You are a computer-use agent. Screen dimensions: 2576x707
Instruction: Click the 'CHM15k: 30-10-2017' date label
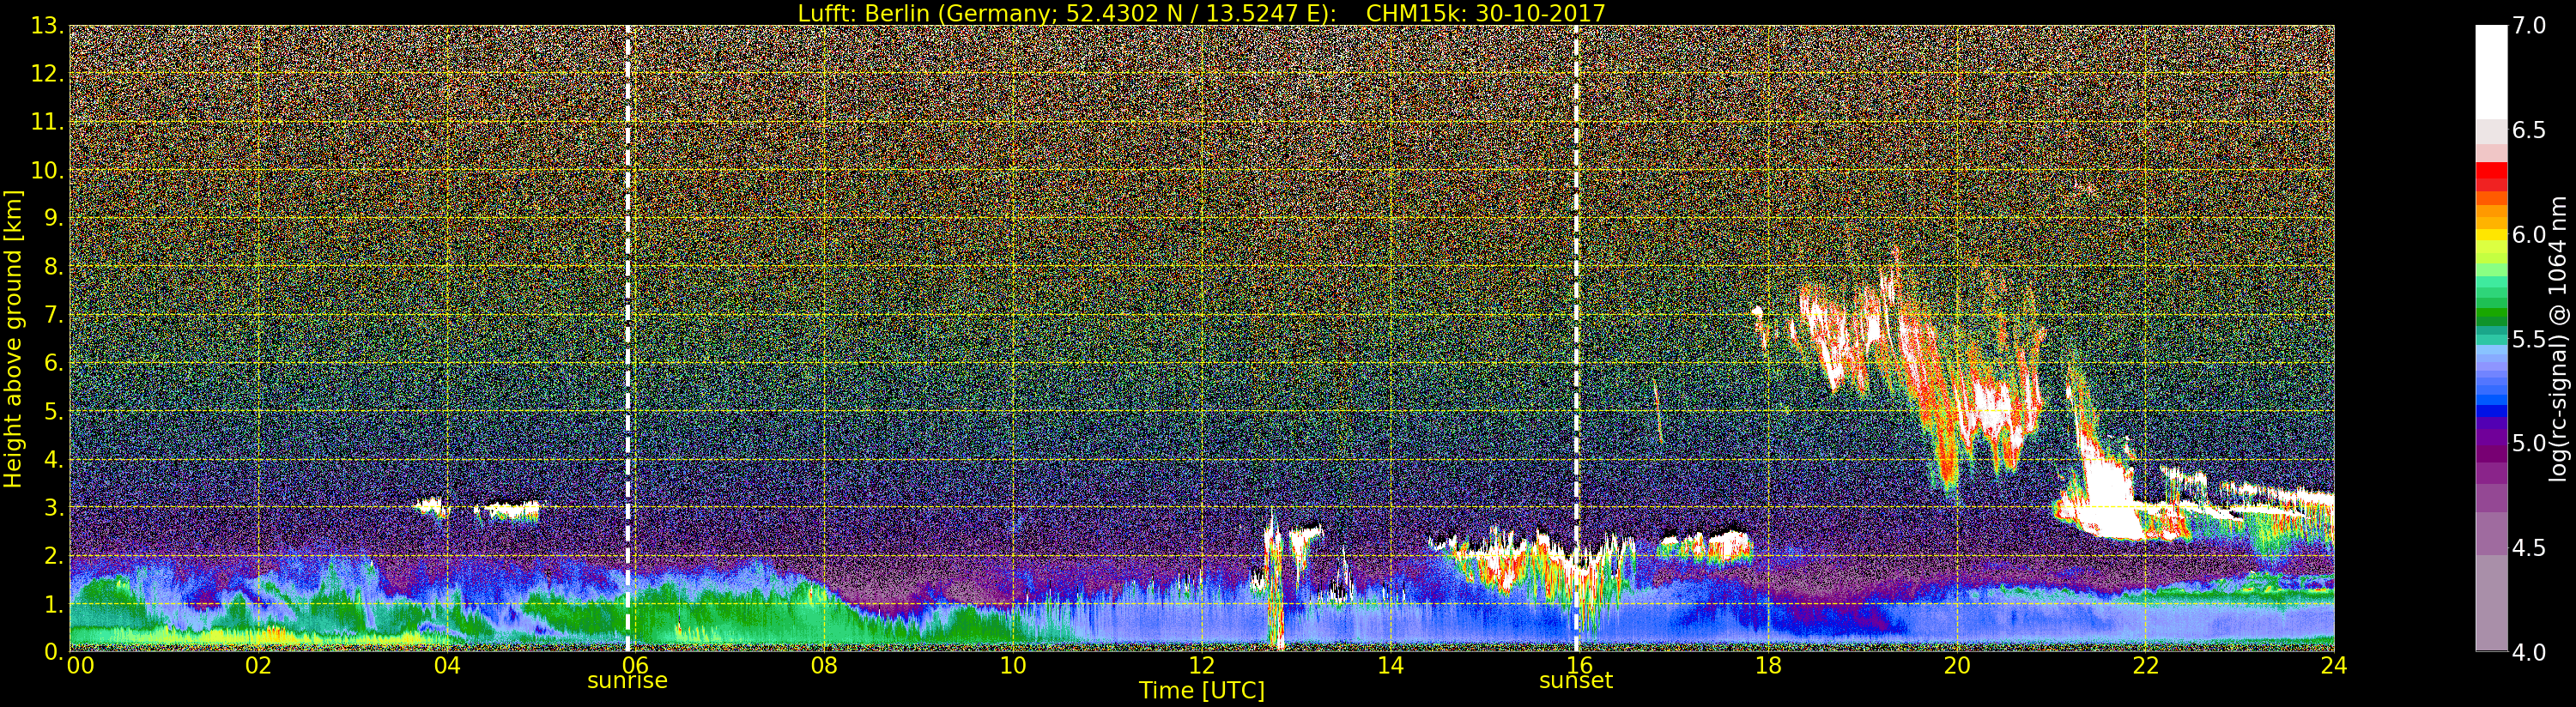(x=1485, y=13)
